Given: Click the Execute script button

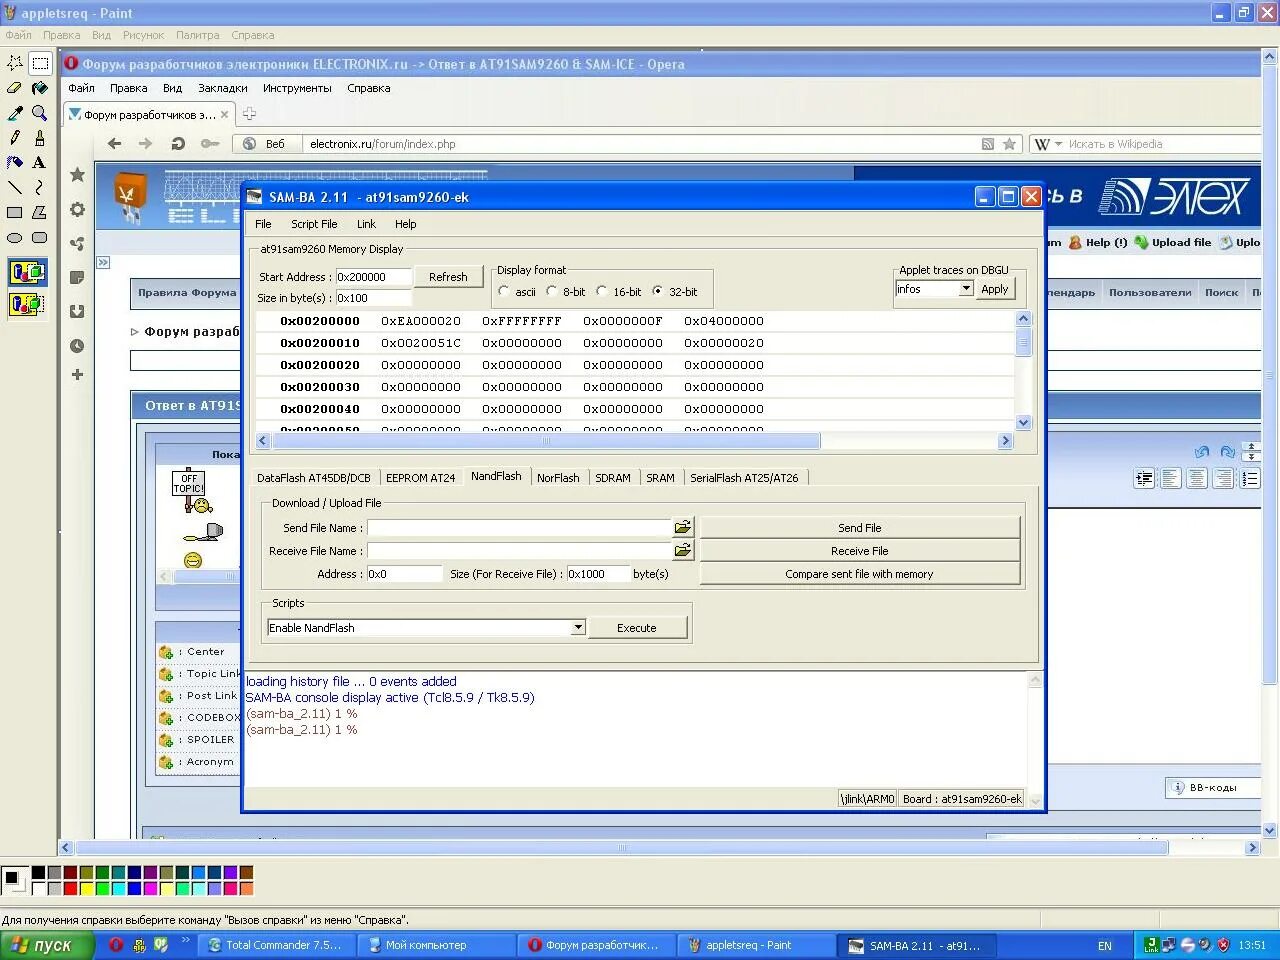Looking at the screenshot, I should (x=637, y=628).
